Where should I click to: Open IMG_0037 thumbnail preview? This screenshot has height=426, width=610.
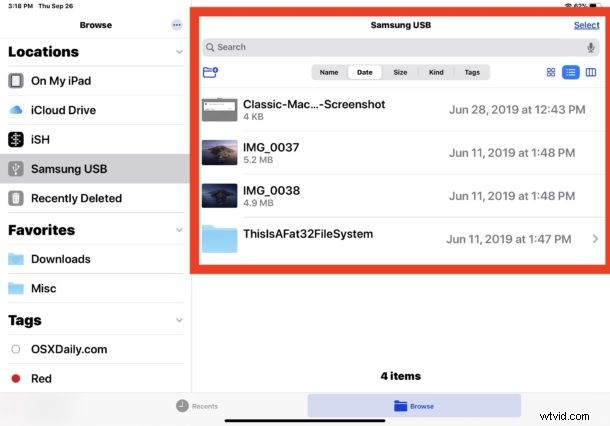[219, 153]
